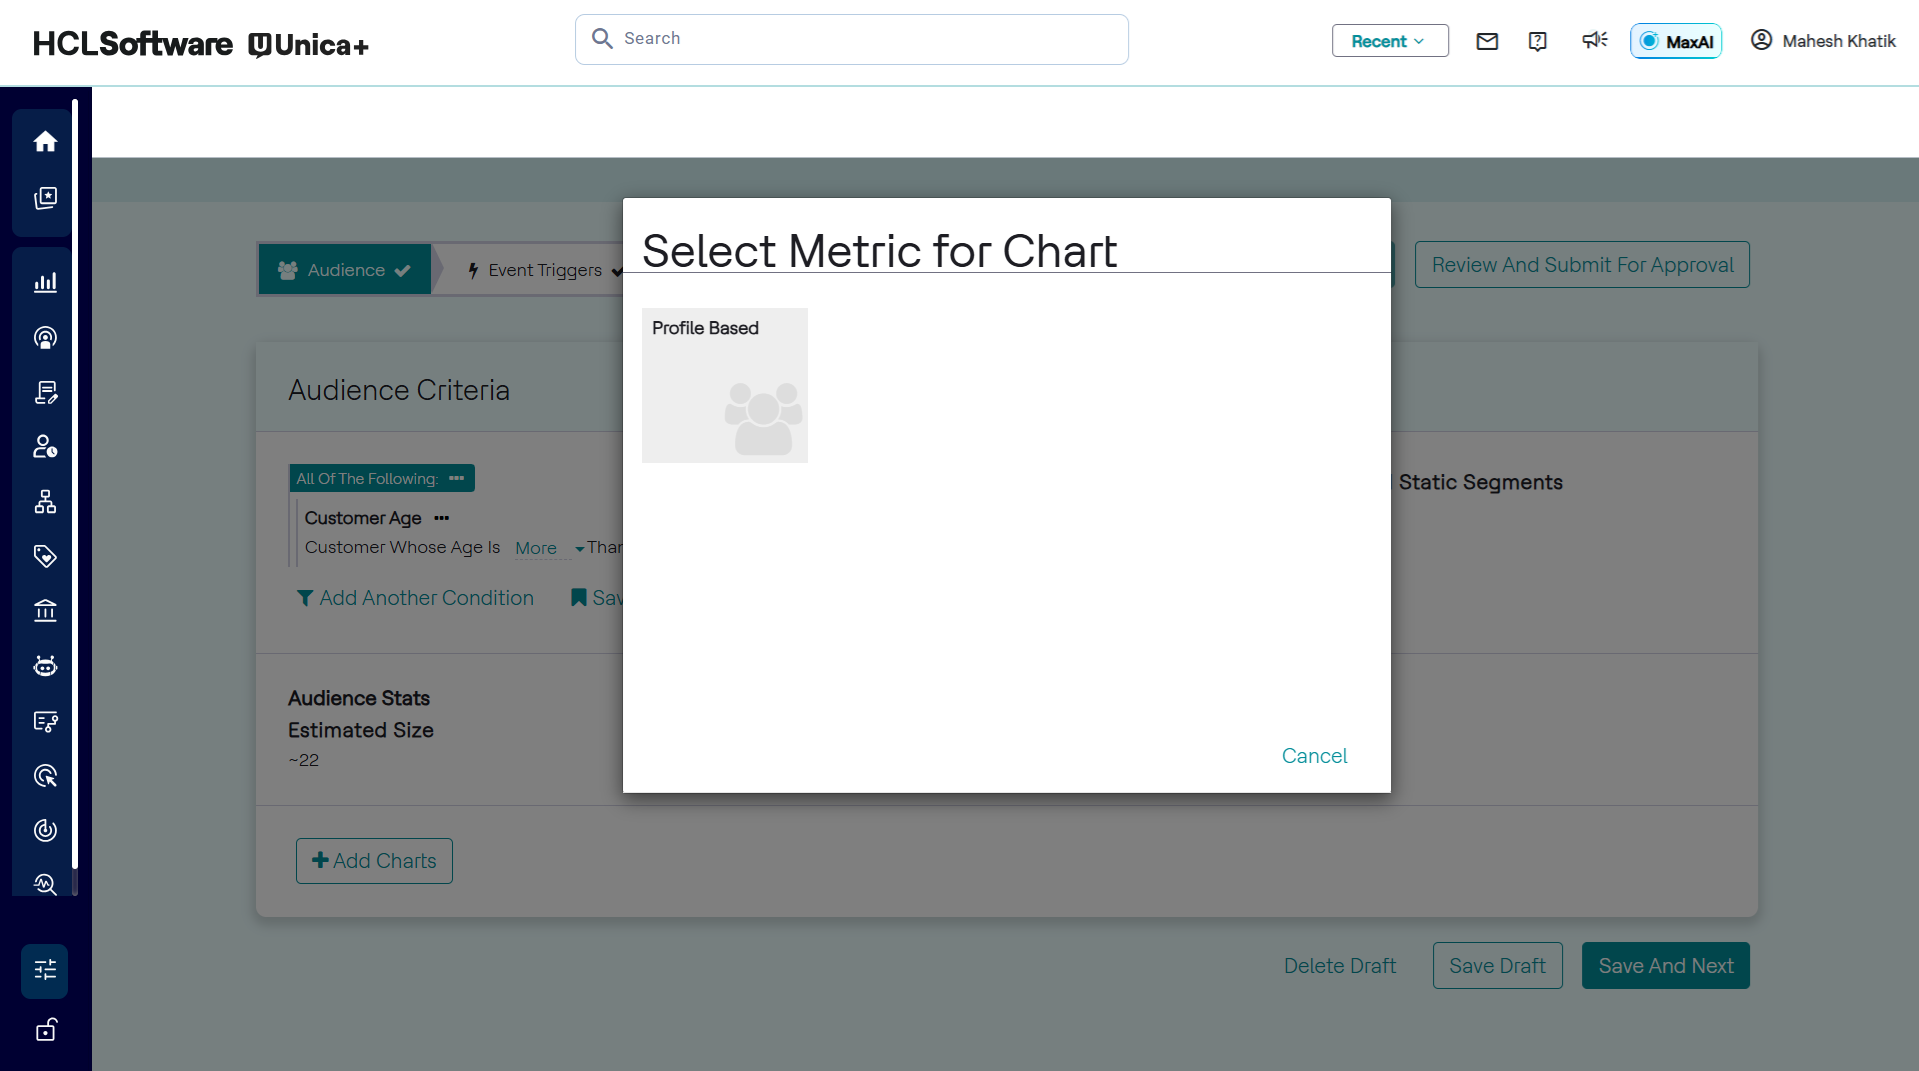Screen dimensions: 1919x1071
Task: Open the bar chart analytics sidebar icon
Action: point(45,283)
